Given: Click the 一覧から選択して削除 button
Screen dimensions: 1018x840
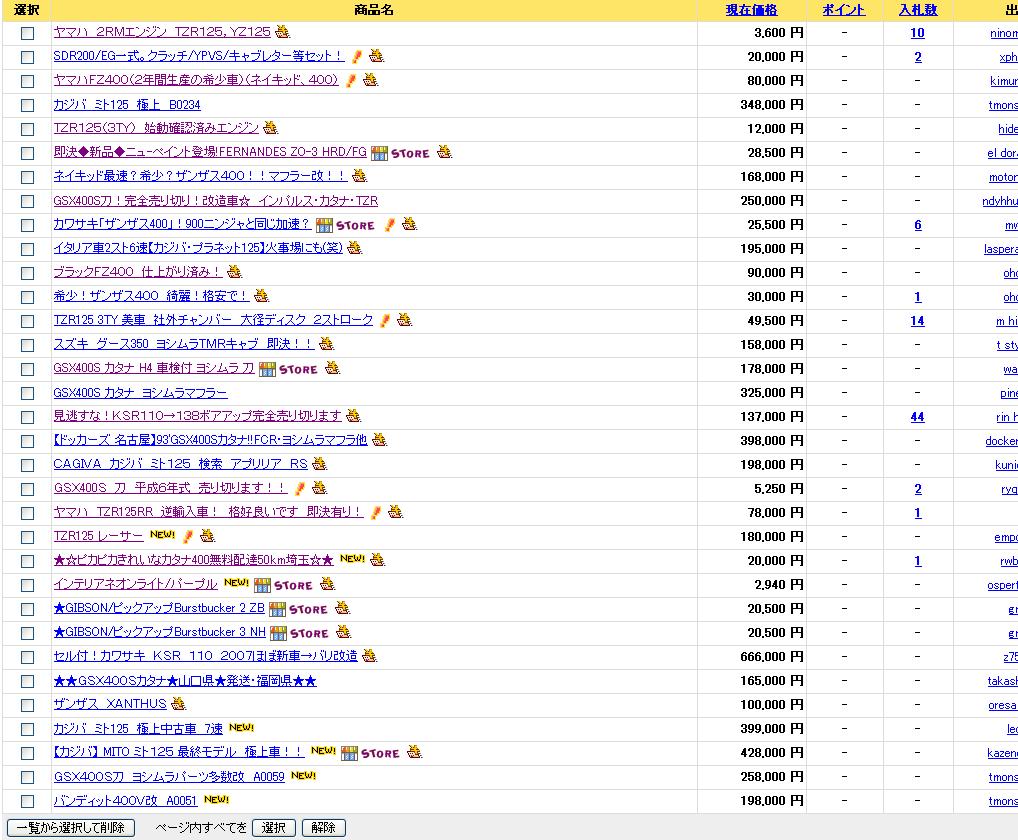Looking at the screenshot, I should click(x=71, y=828).
